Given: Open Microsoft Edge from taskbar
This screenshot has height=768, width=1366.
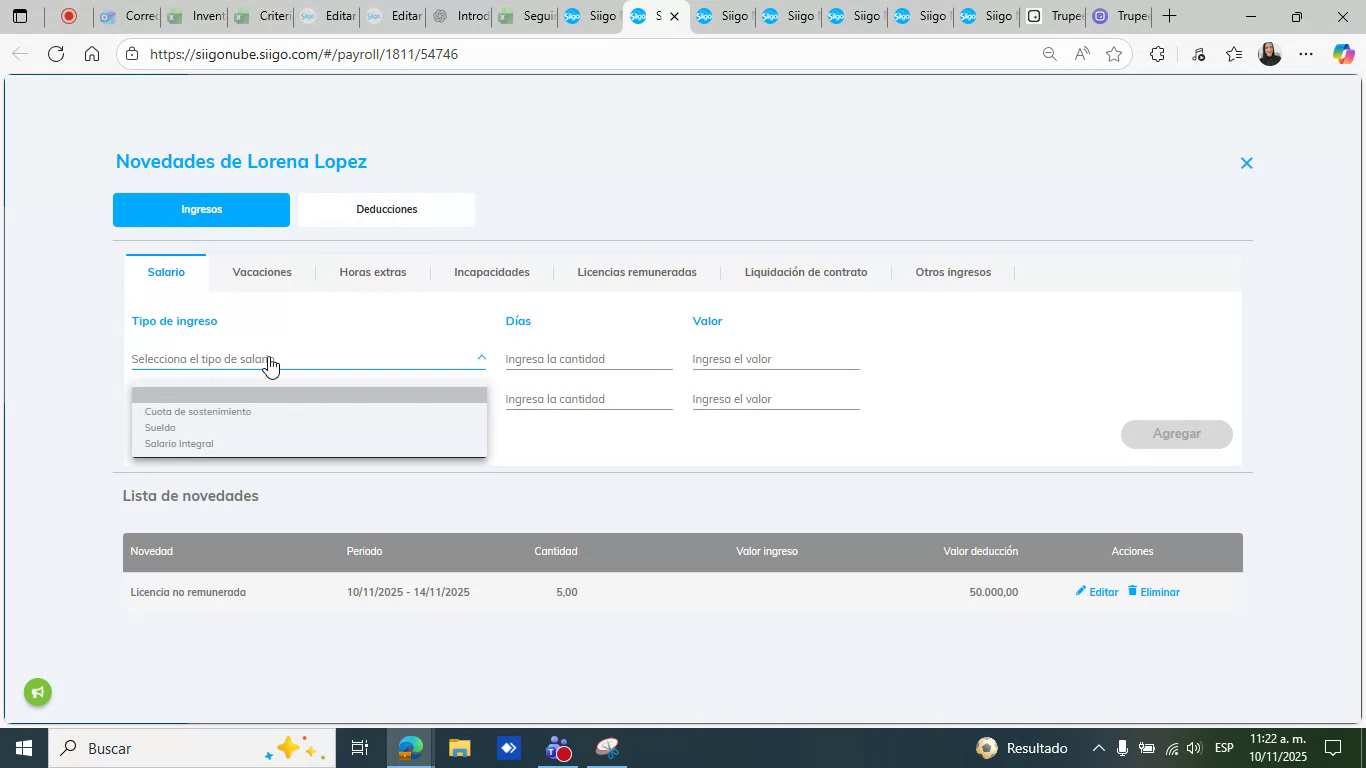Looking at the screenshot, I should coord(411,748).
